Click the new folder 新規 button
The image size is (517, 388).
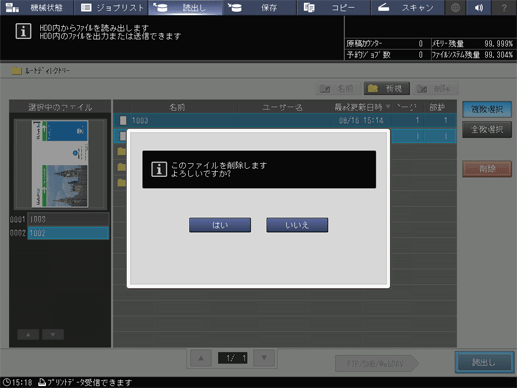(x=387, y=89)
